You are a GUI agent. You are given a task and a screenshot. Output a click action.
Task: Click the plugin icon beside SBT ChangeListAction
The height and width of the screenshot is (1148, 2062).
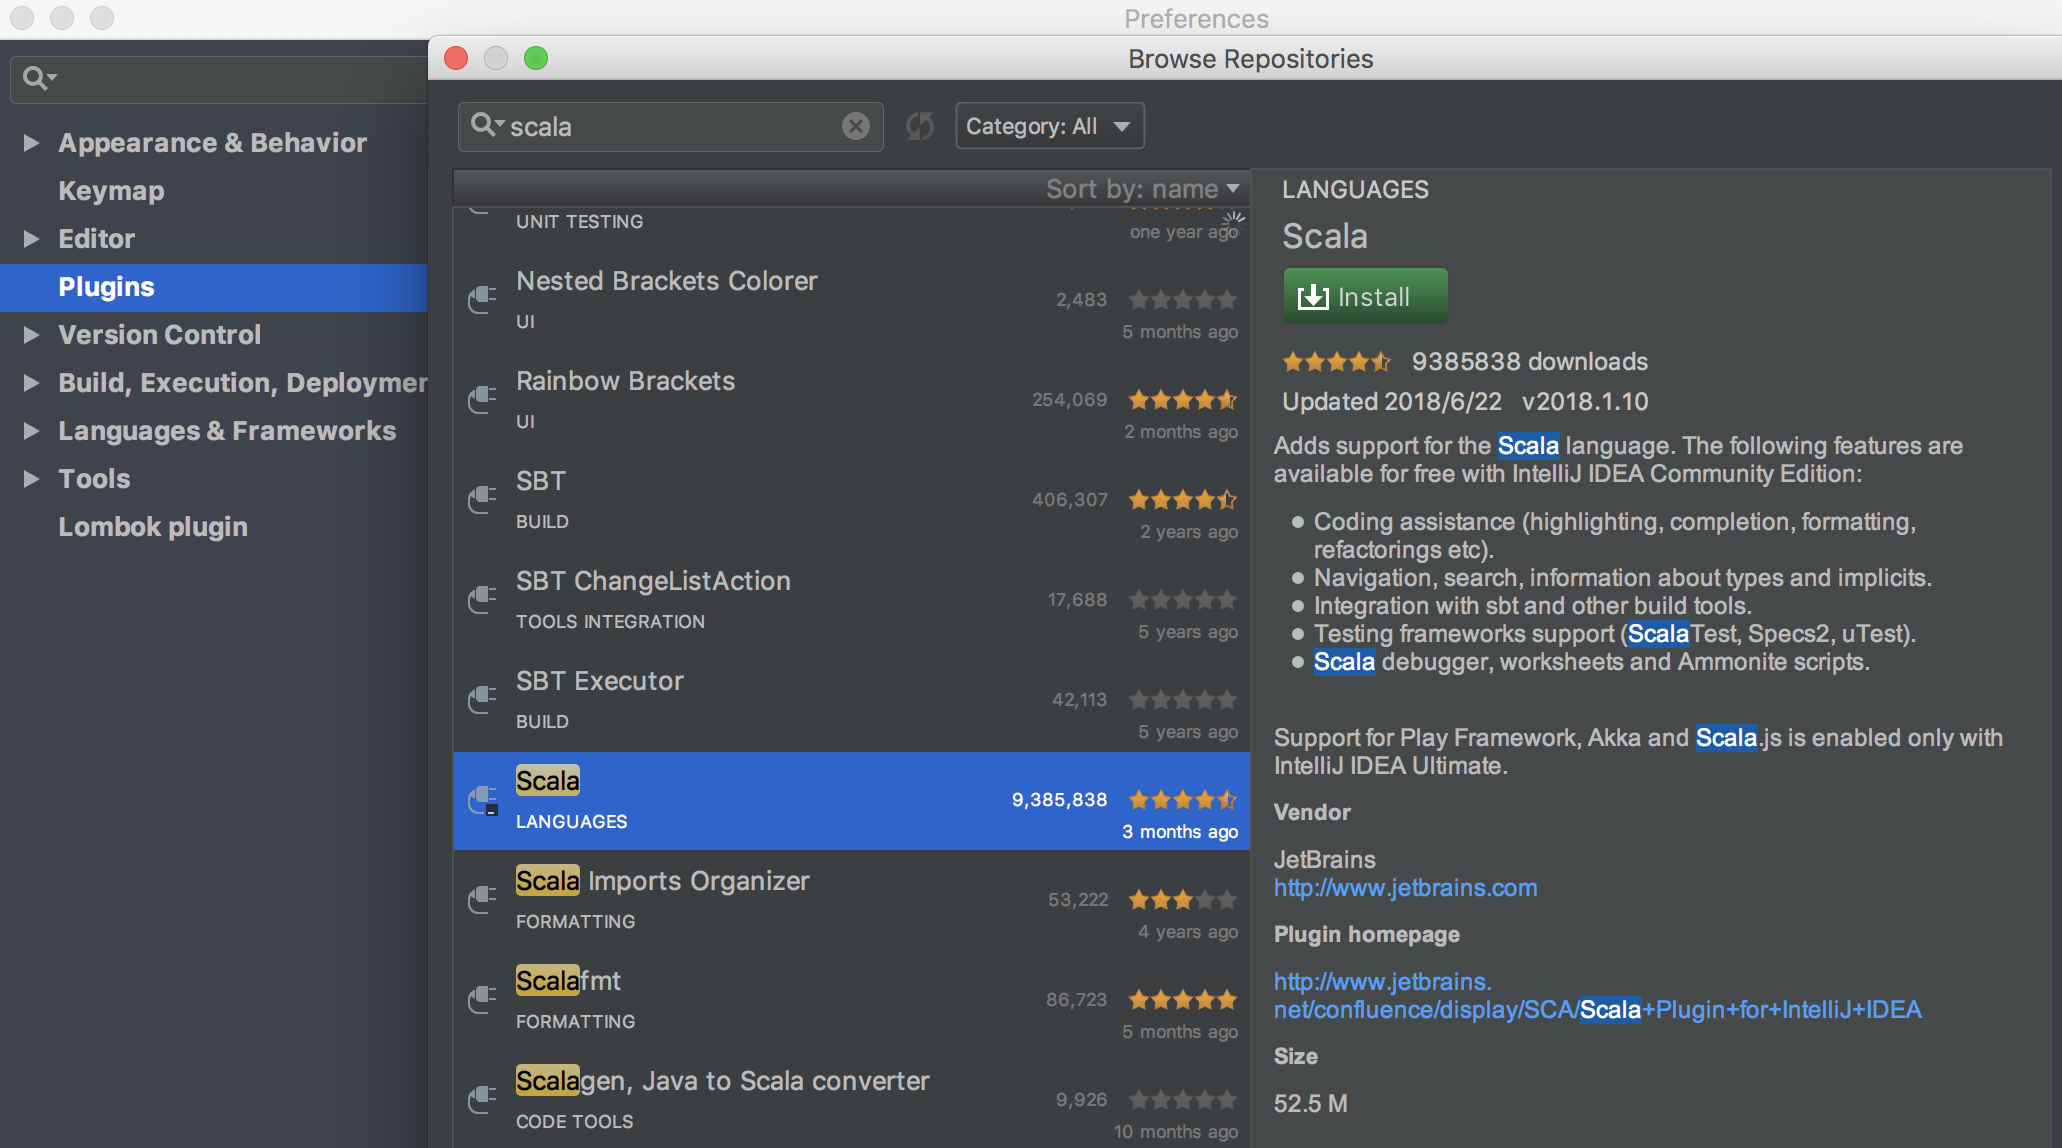pyautogui.click(x=483, y=599)
